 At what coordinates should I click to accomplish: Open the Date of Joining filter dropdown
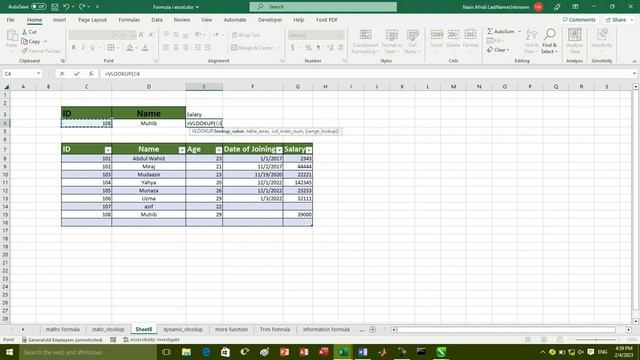coord(279,150)
